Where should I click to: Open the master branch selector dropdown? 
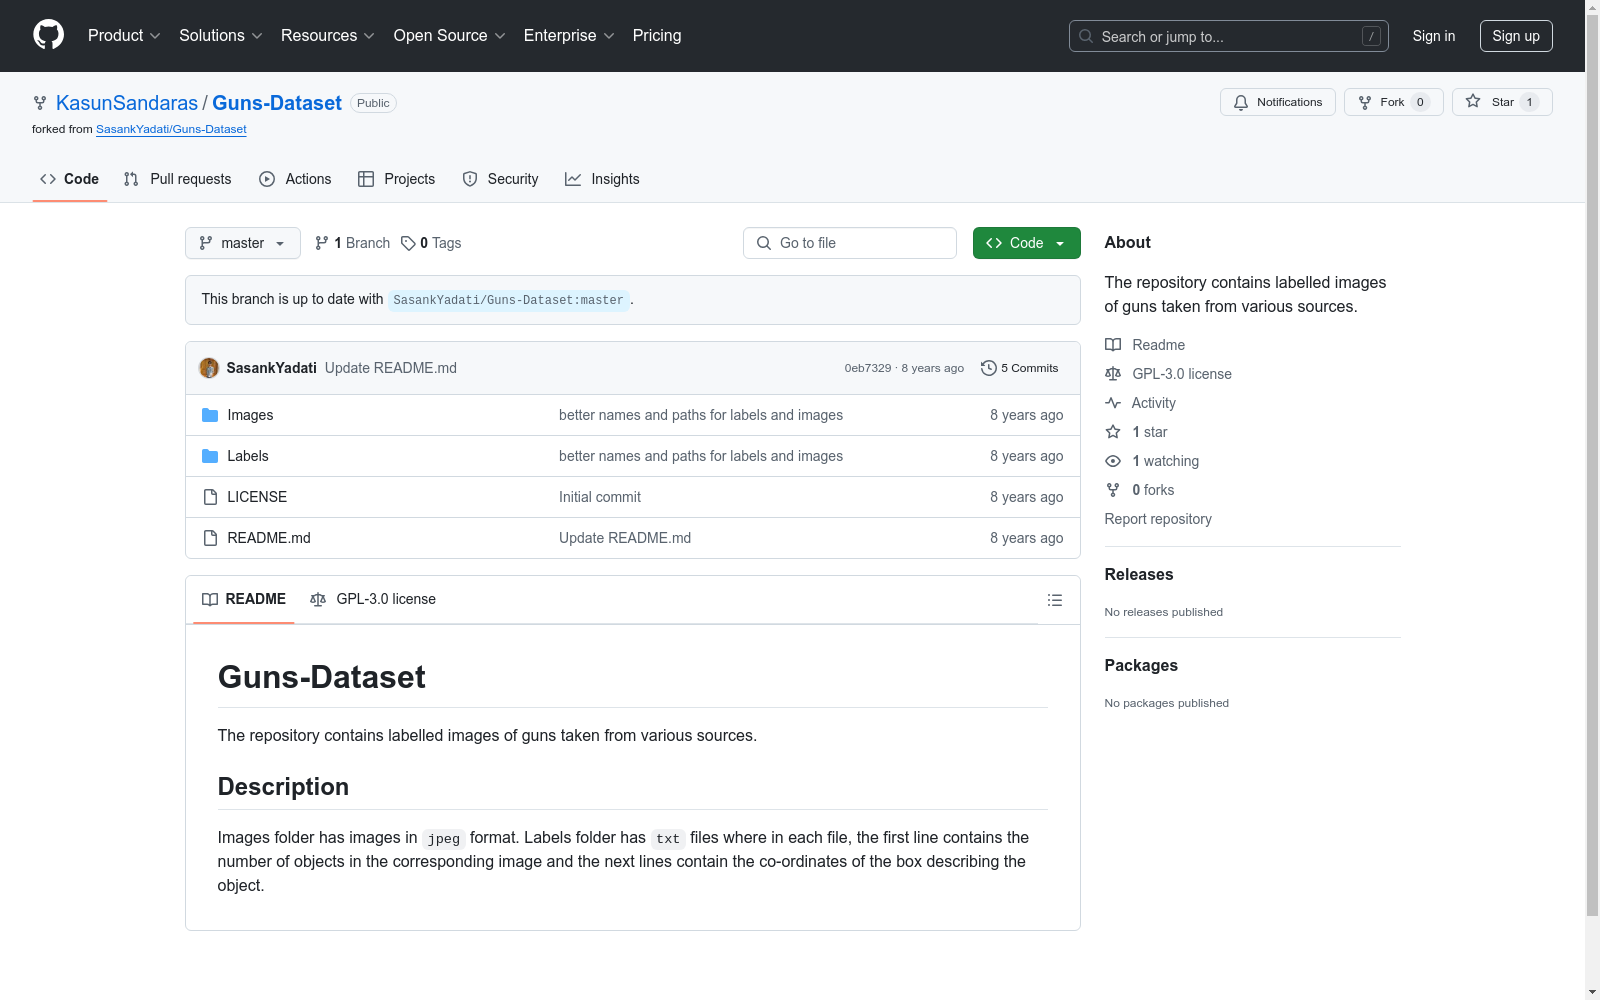243,243
